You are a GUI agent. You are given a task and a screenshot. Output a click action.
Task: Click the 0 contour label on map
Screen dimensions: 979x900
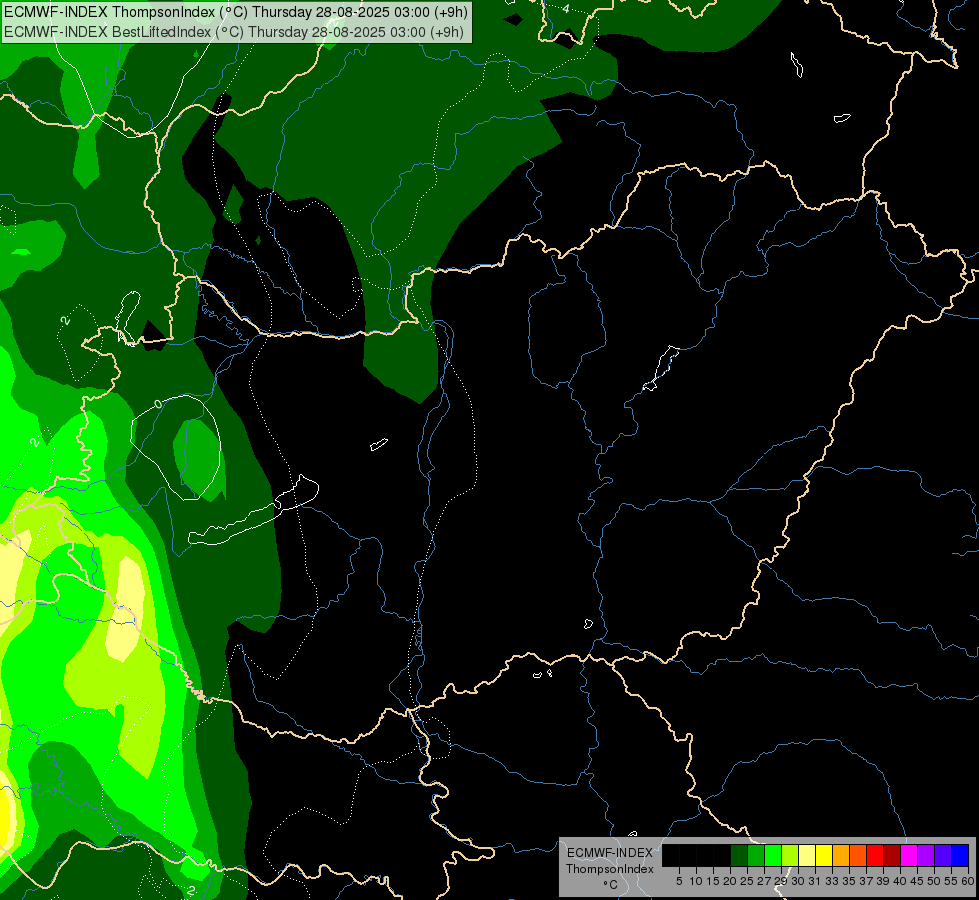tap(158, 404)
